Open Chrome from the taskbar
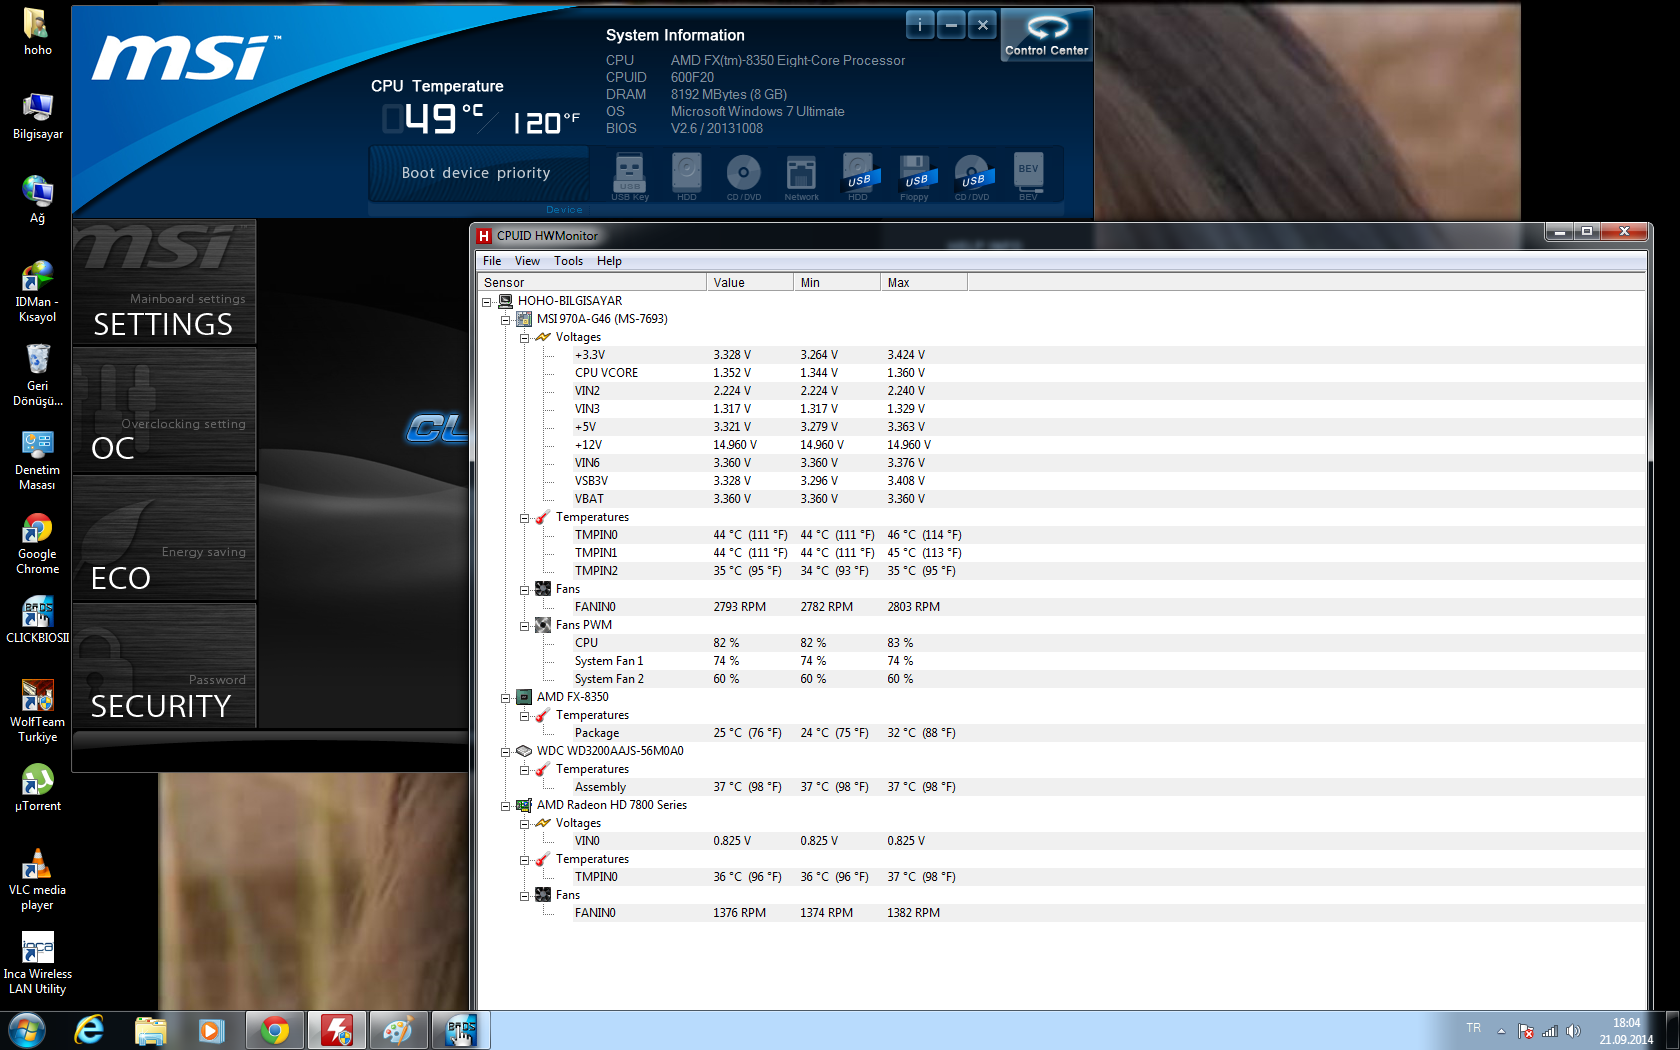This screenshot has height=1050, width=1680. click(274, 1030)
